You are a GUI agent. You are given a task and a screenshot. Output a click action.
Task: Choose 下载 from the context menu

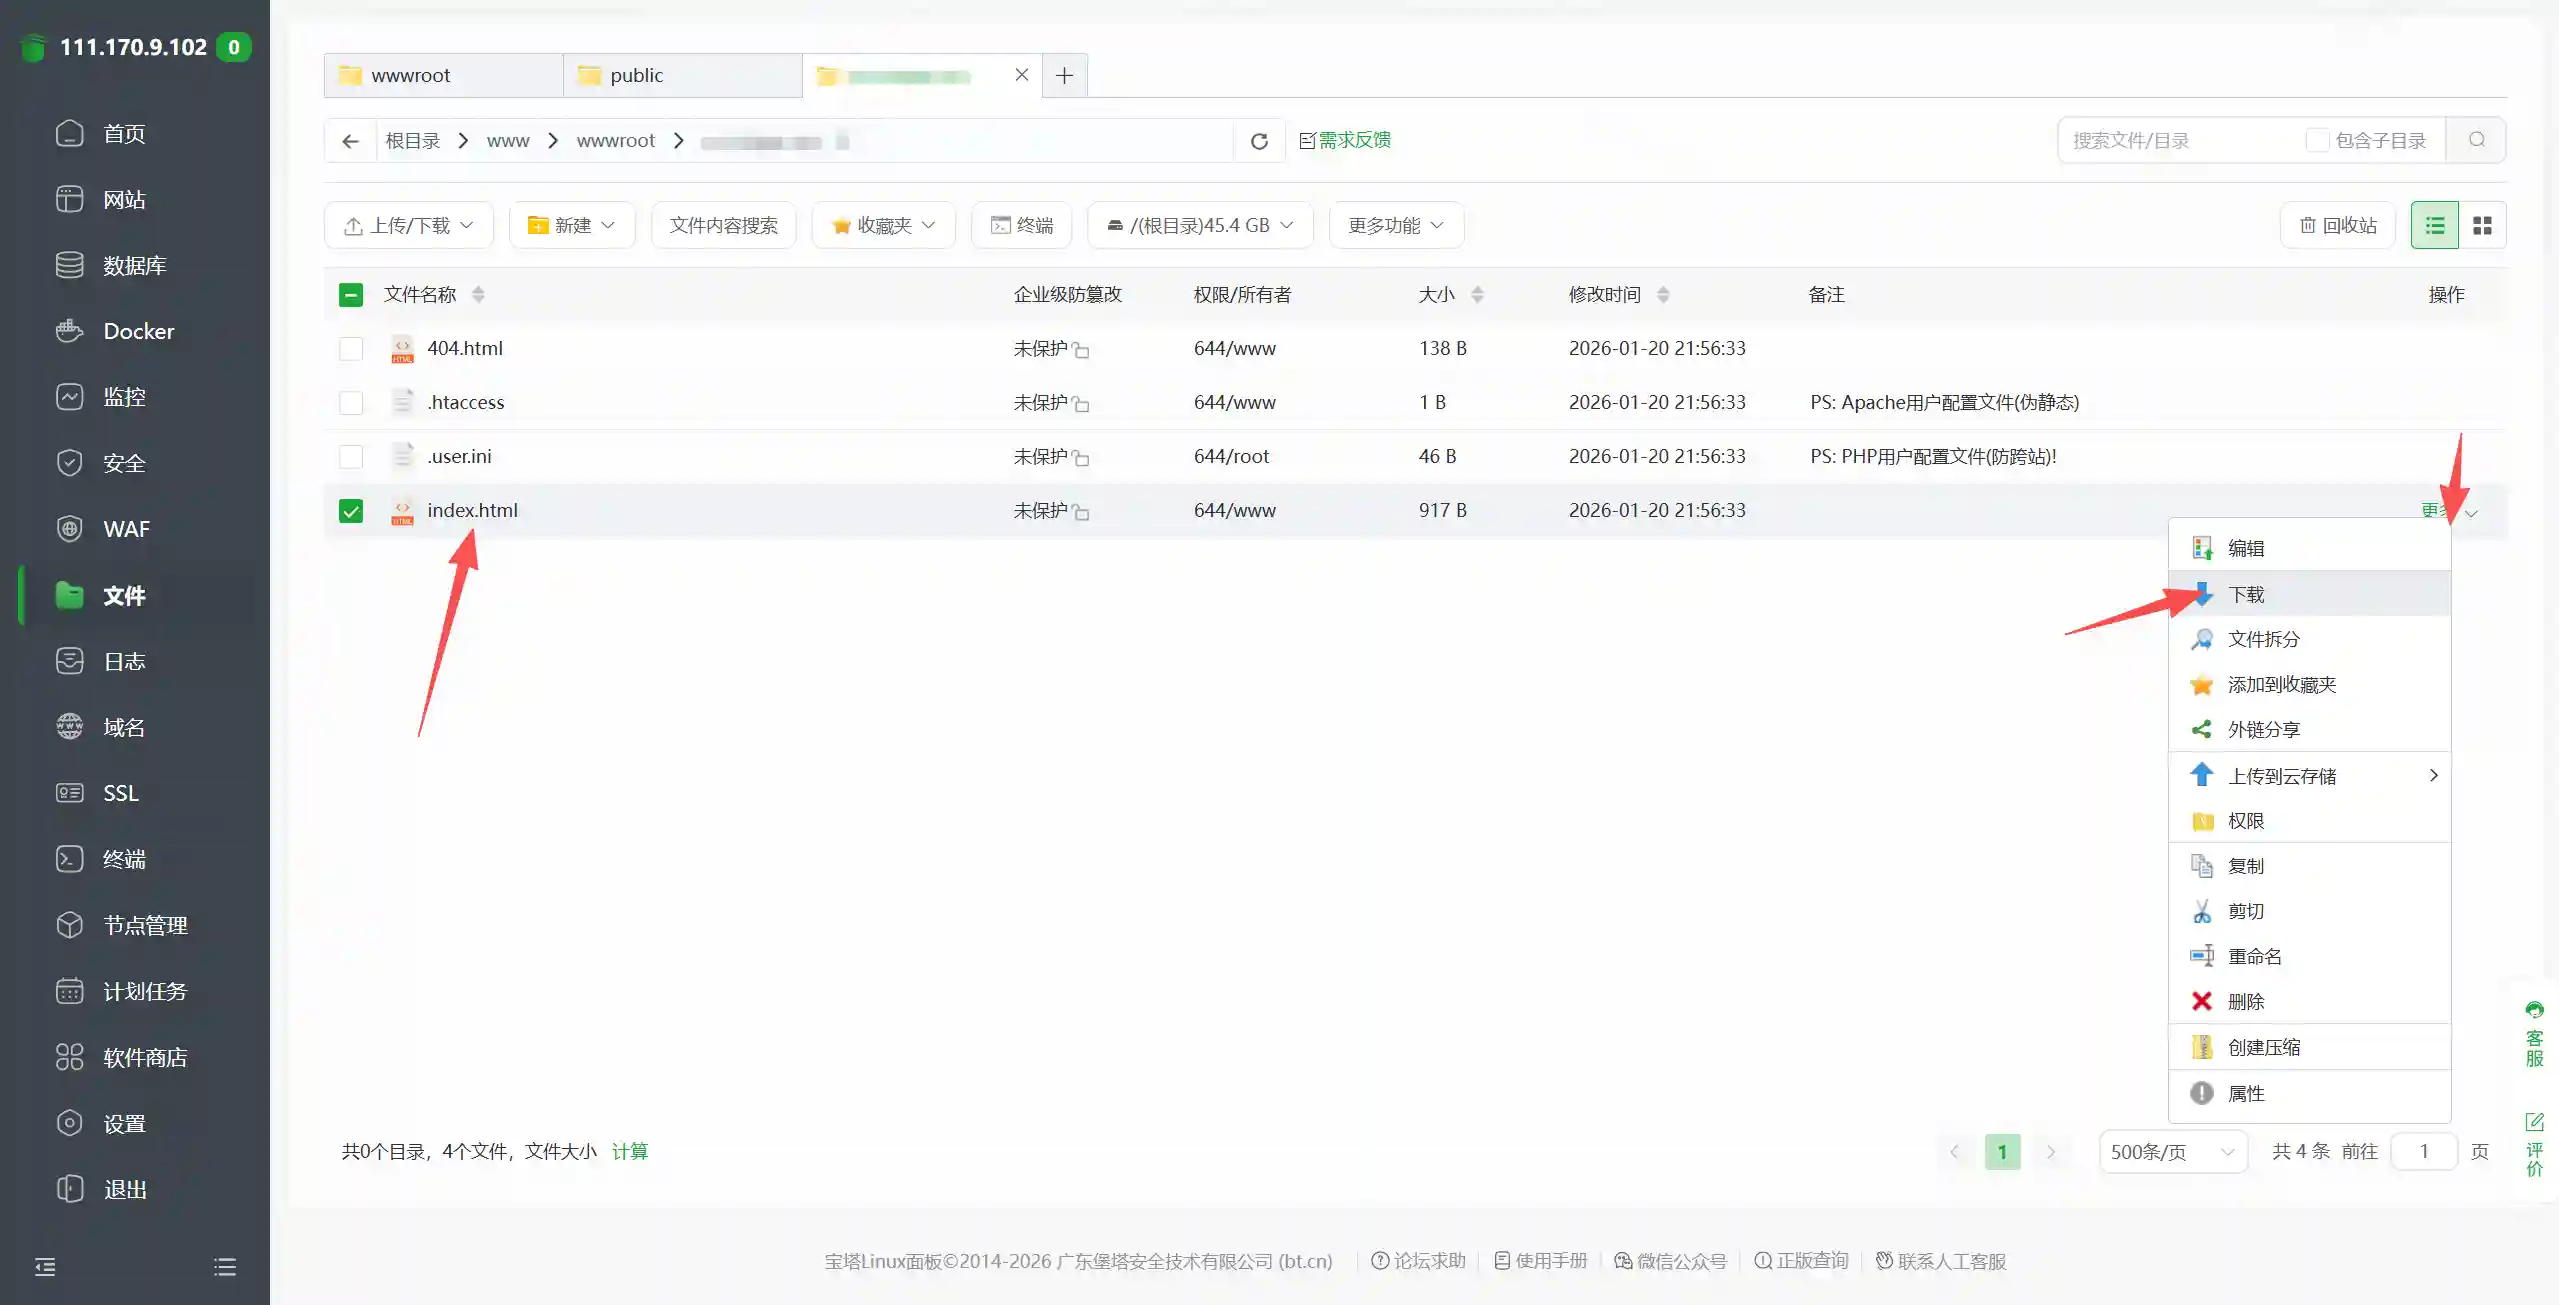pos(2309,594)
